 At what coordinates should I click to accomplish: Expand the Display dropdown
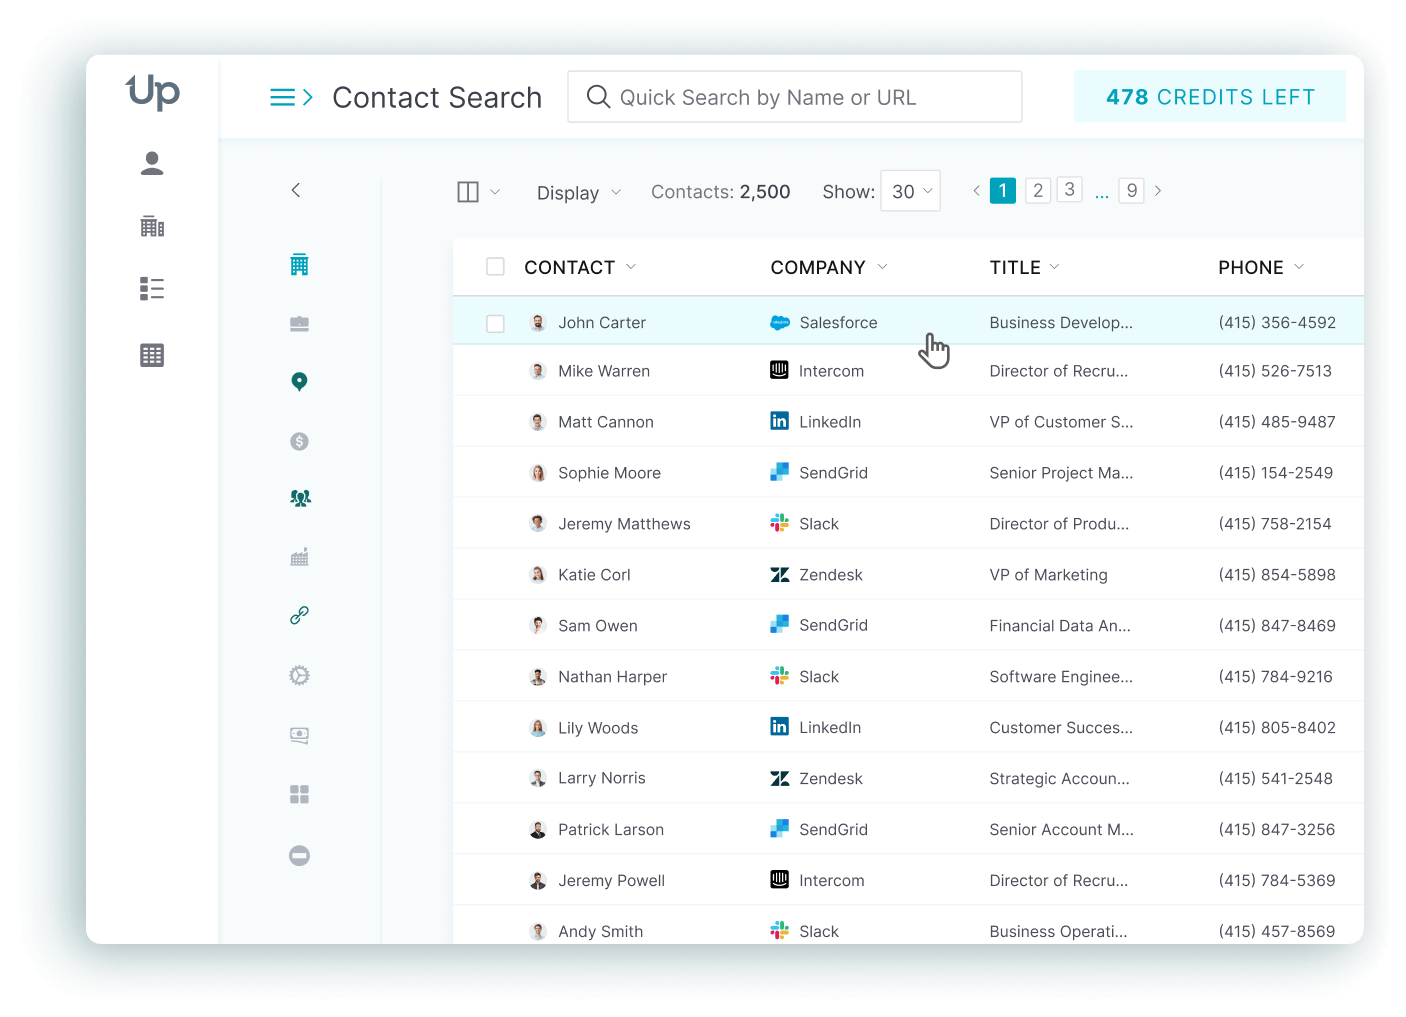click(578, 193)
